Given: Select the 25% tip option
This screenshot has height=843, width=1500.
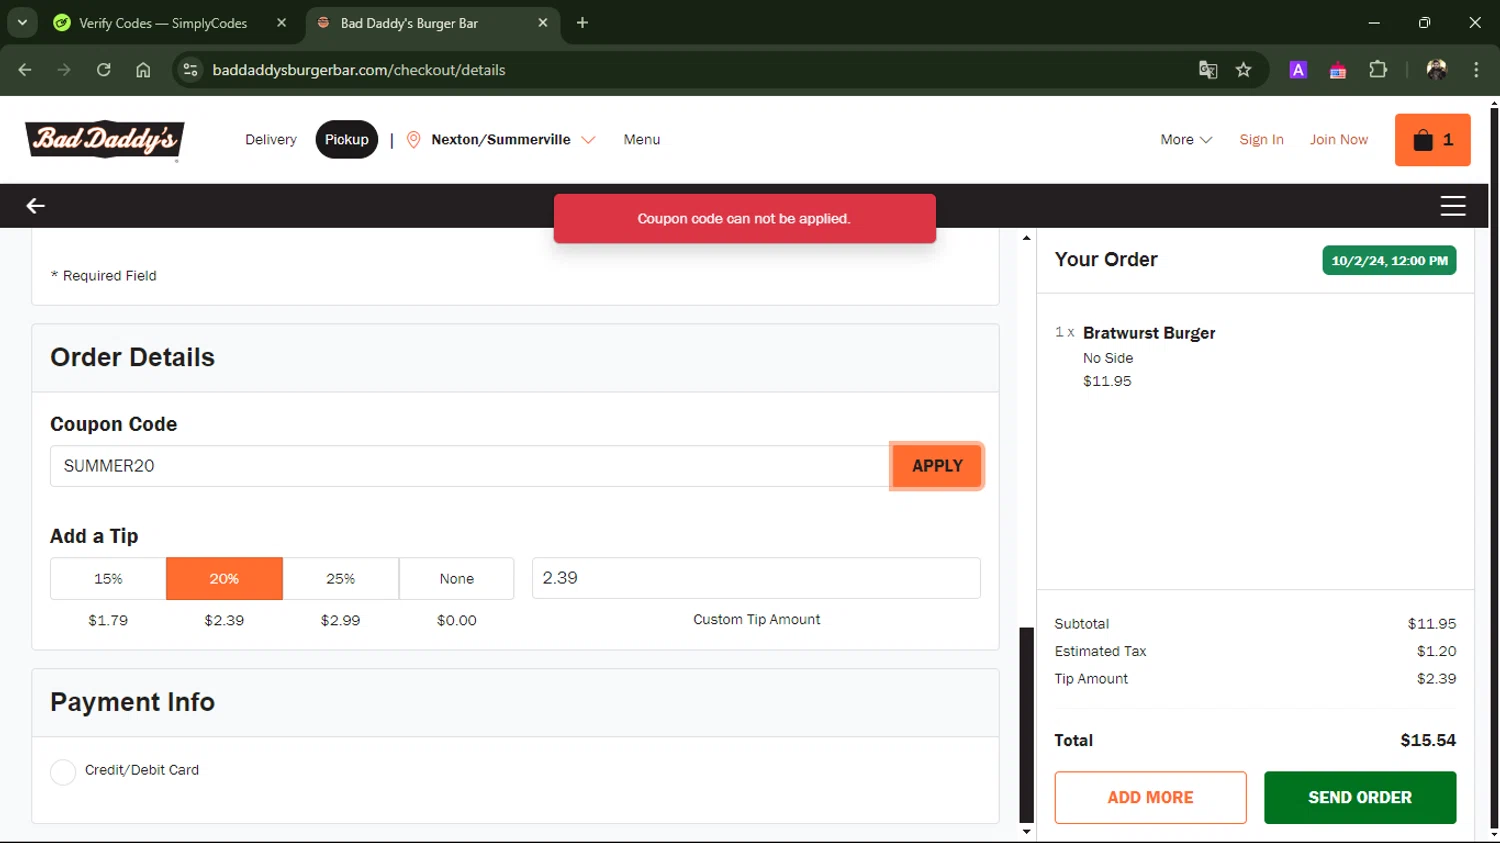Looking at the screenshot, I should (340, 579).
